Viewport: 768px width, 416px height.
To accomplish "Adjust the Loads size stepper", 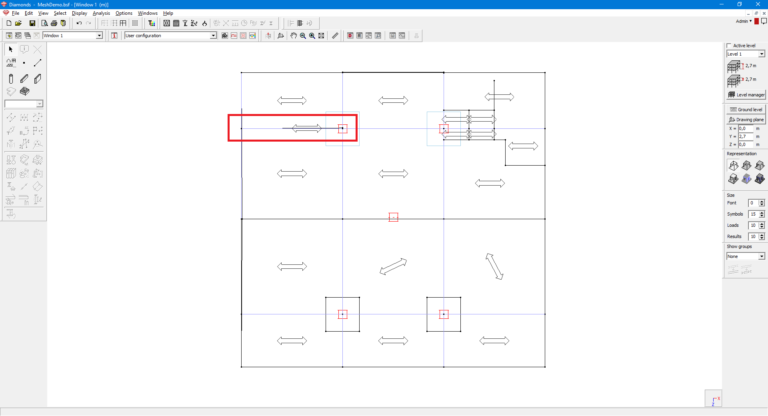I will 762,225.
